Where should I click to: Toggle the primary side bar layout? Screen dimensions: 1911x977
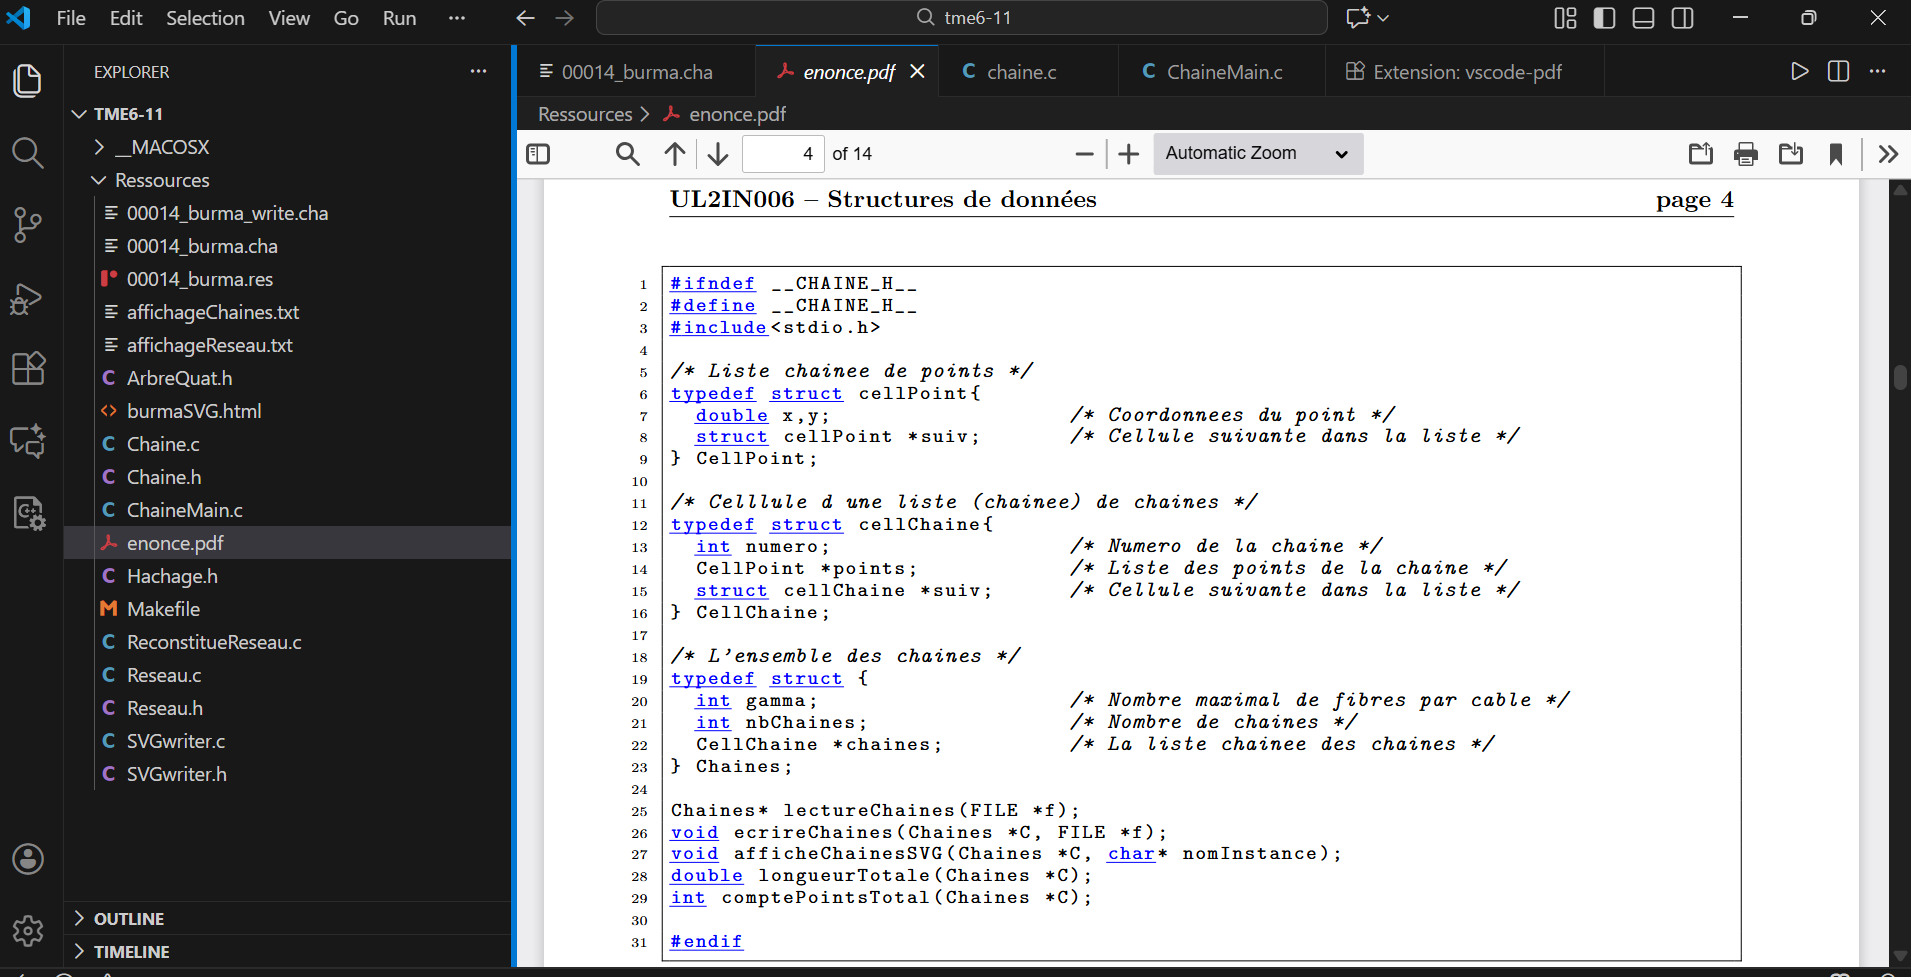[1604, 18]
